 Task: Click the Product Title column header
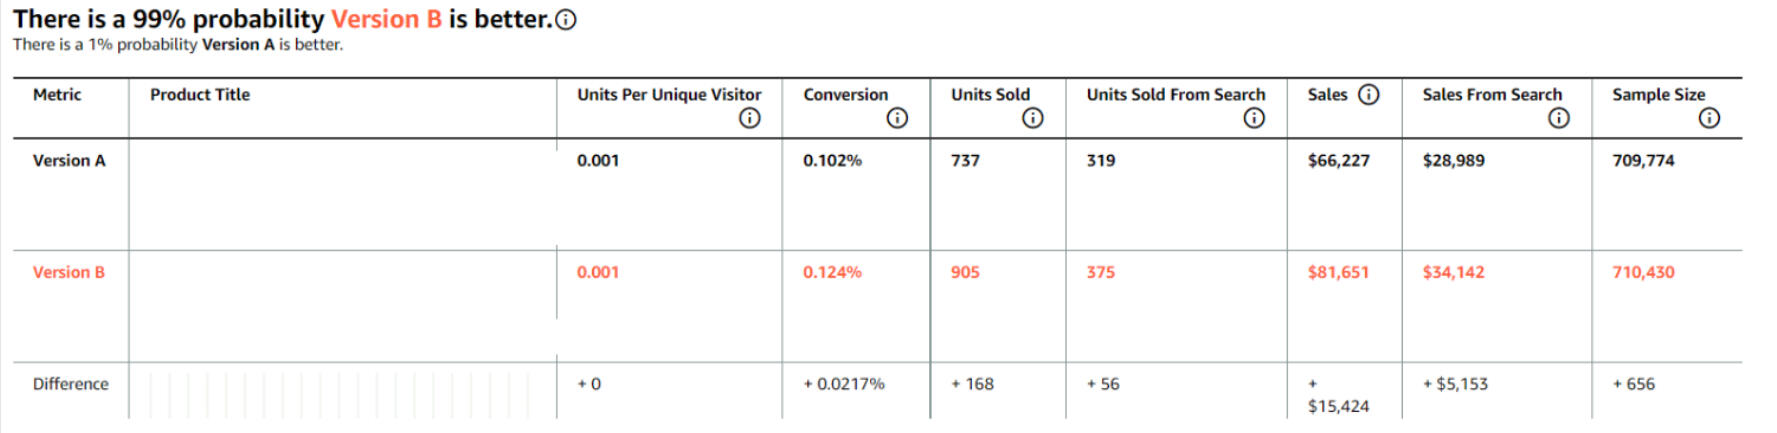pos(200,95)
